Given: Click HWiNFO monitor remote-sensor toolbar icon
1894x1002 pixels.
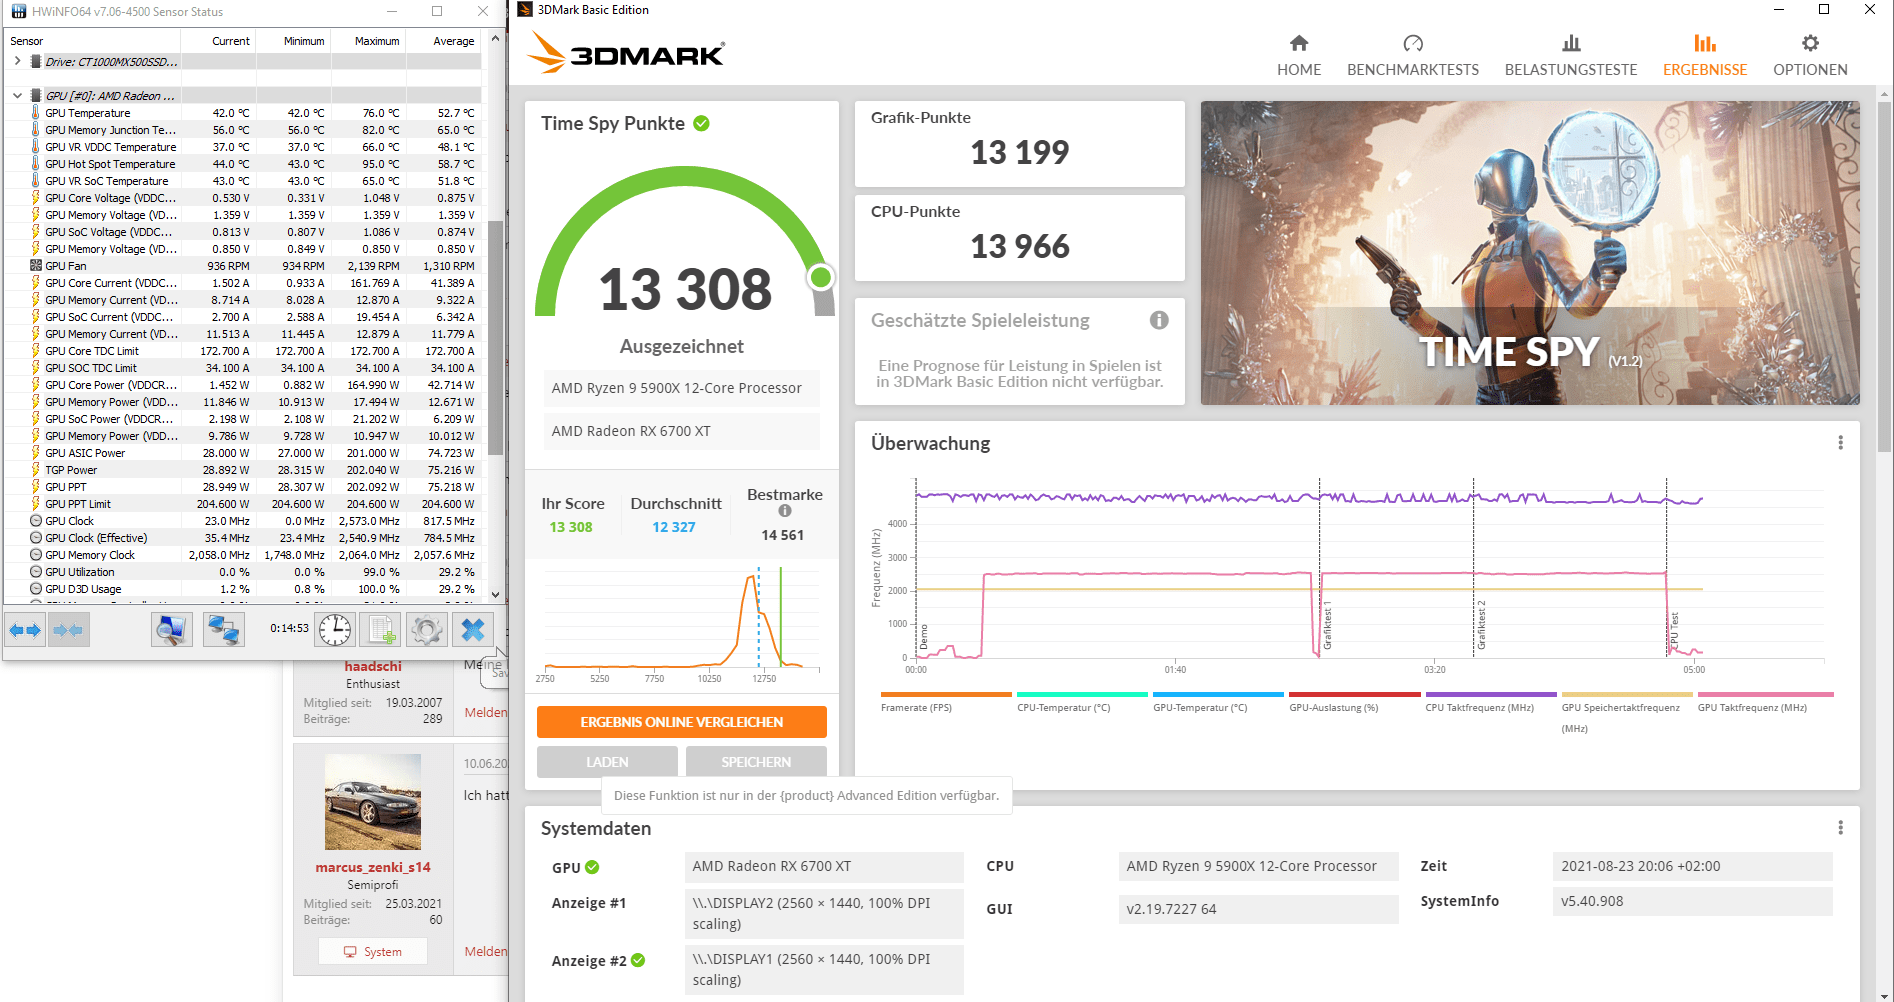Looking at the screenshot, I should click(172, 629).
